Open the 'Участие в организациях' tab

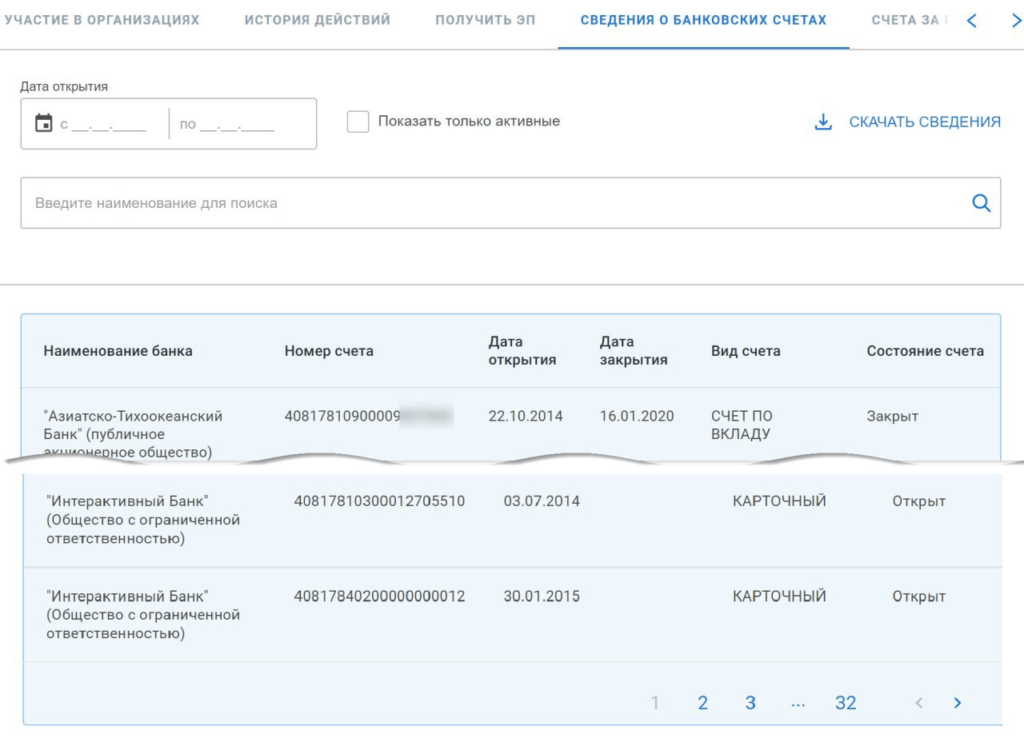(x=101, y=20)
